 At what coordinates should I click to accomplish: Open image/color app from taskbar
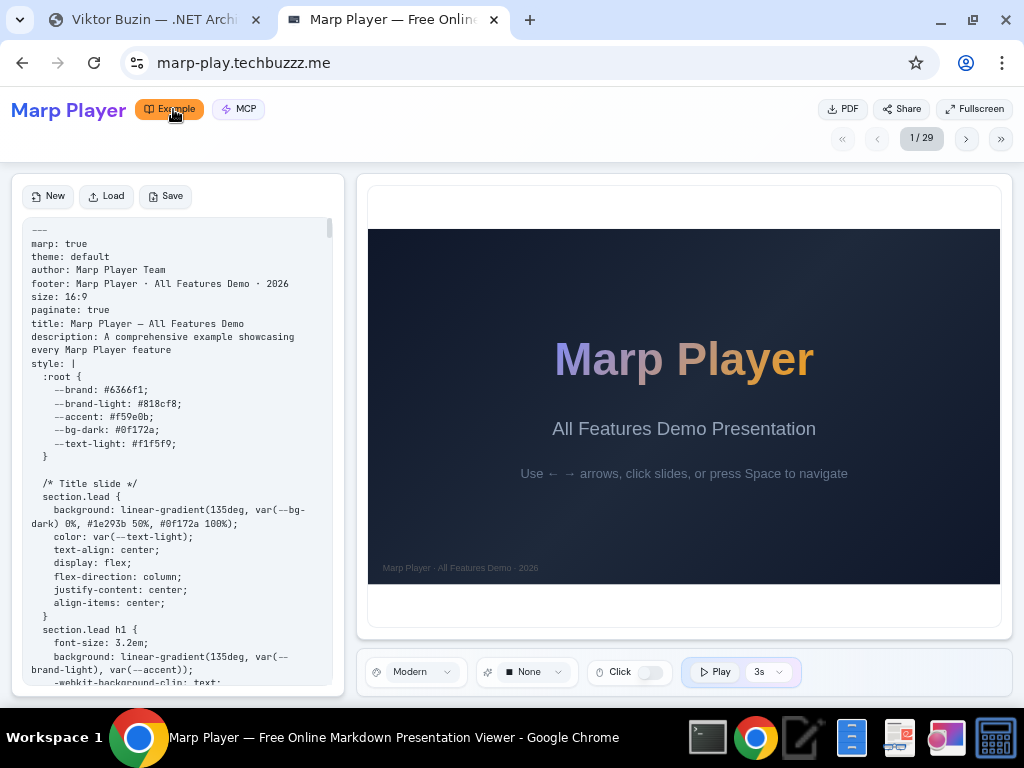tap(947, 738)
